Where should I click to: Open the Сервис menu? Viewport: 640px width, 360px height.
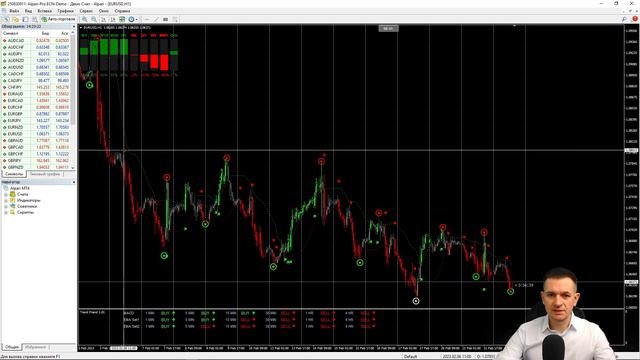(x=86, y=11)
